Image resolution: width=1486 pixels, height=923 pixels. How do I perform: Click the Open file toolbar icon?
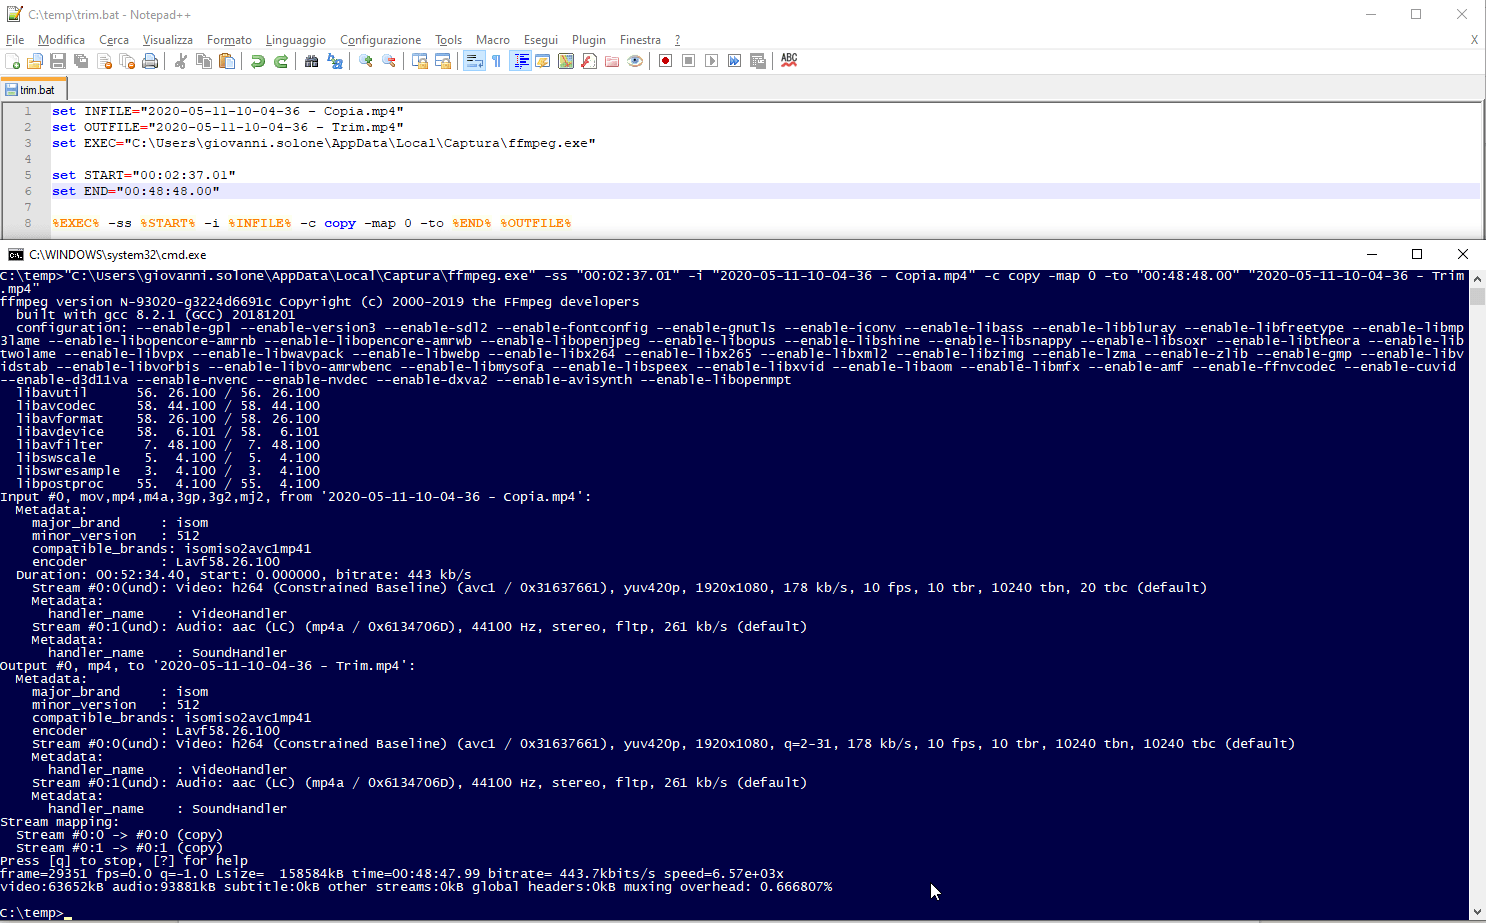[x=35, y=61]
